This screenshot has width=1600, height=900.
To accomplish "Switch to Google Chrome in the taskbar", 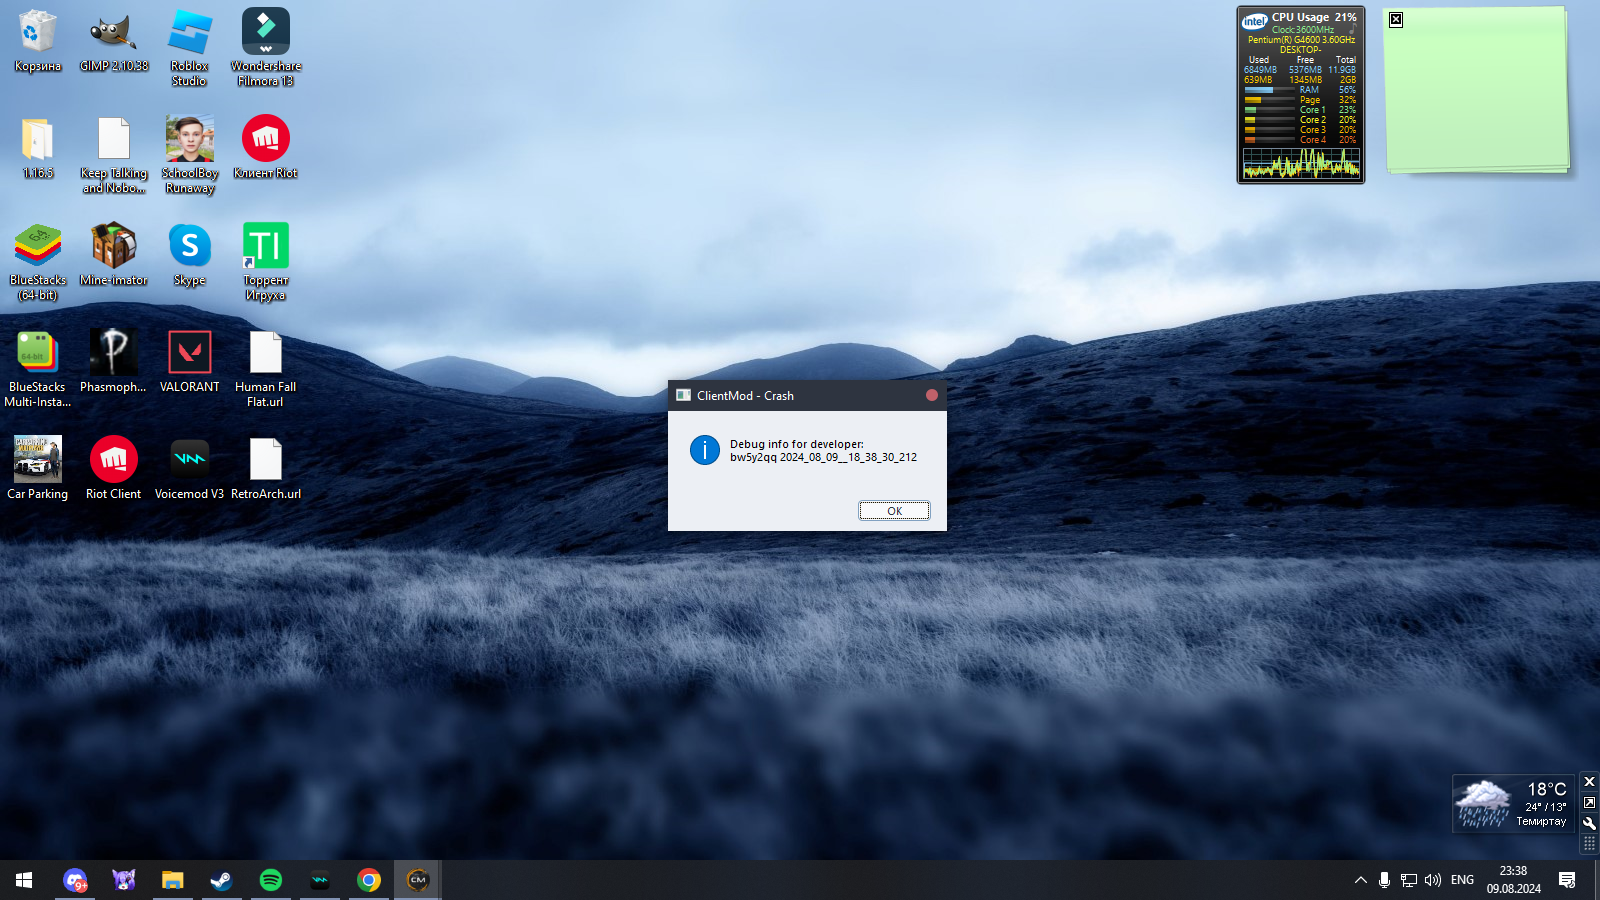I will [x=369, y=880].
